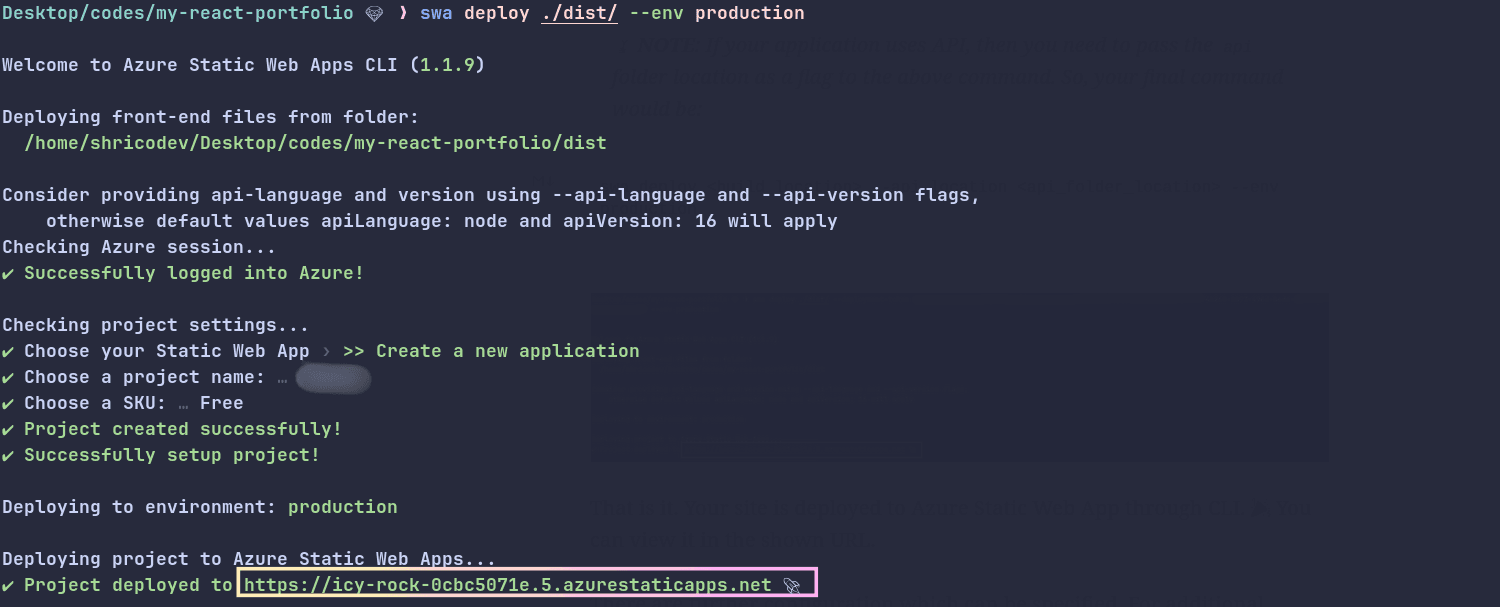Click the gem icon in the shell prompt
This screenshot has width=1500, height=607.
(x=374, y=14)
